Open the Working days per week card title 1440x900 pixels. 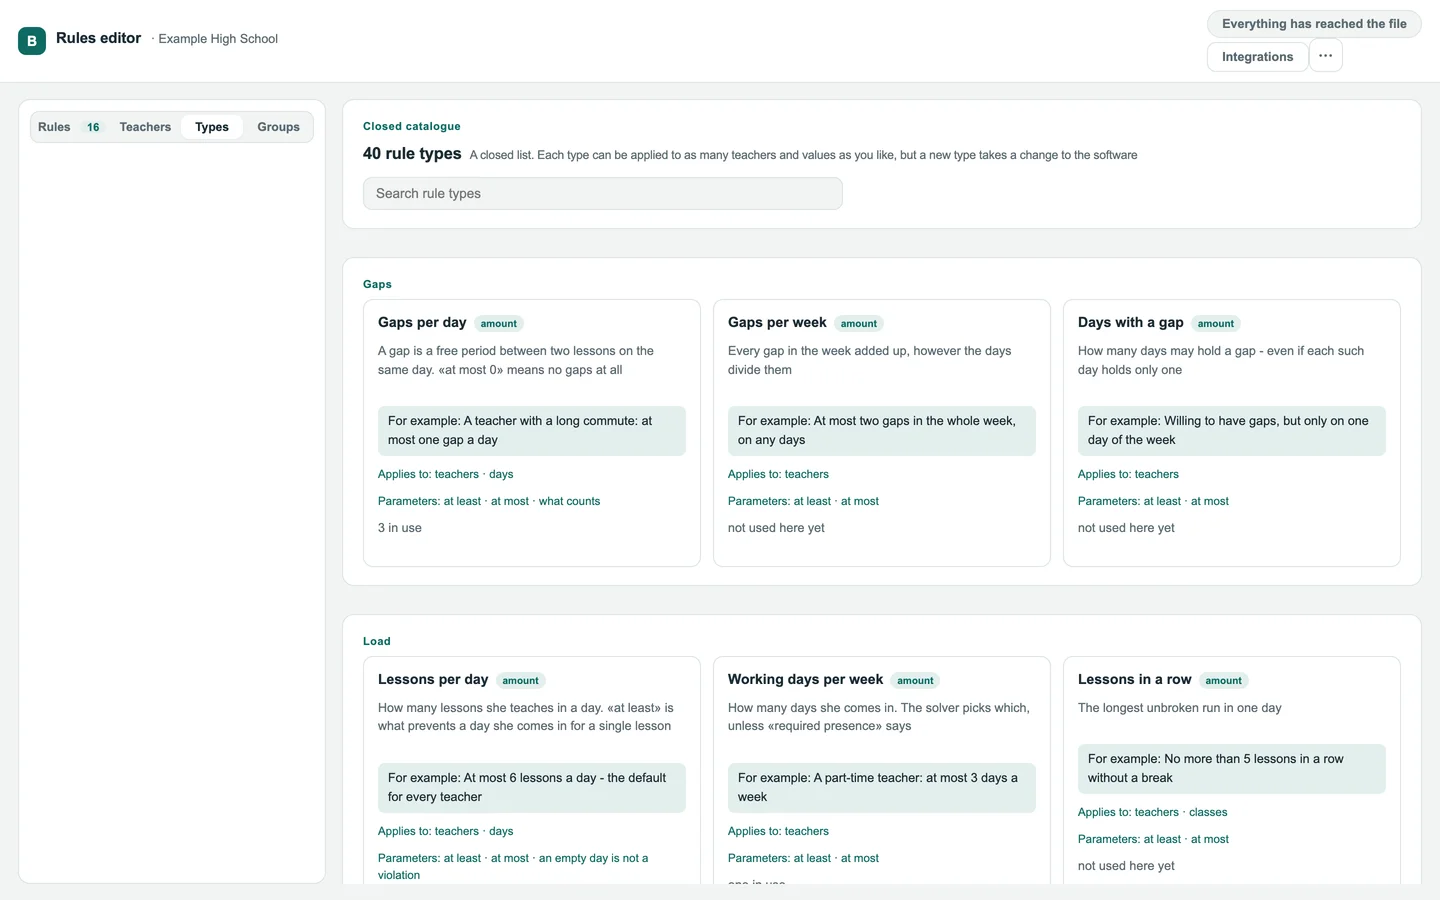click(805, 679)
